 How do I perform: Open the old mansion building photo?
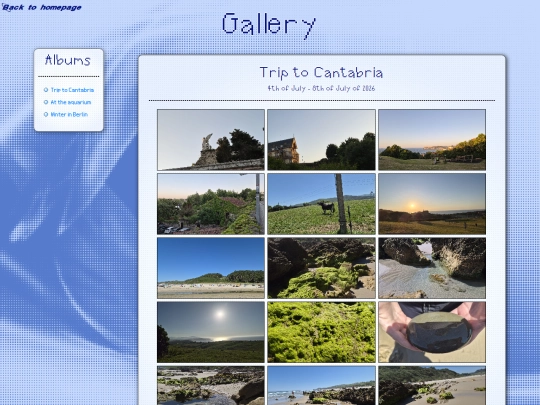click(321, 140)
